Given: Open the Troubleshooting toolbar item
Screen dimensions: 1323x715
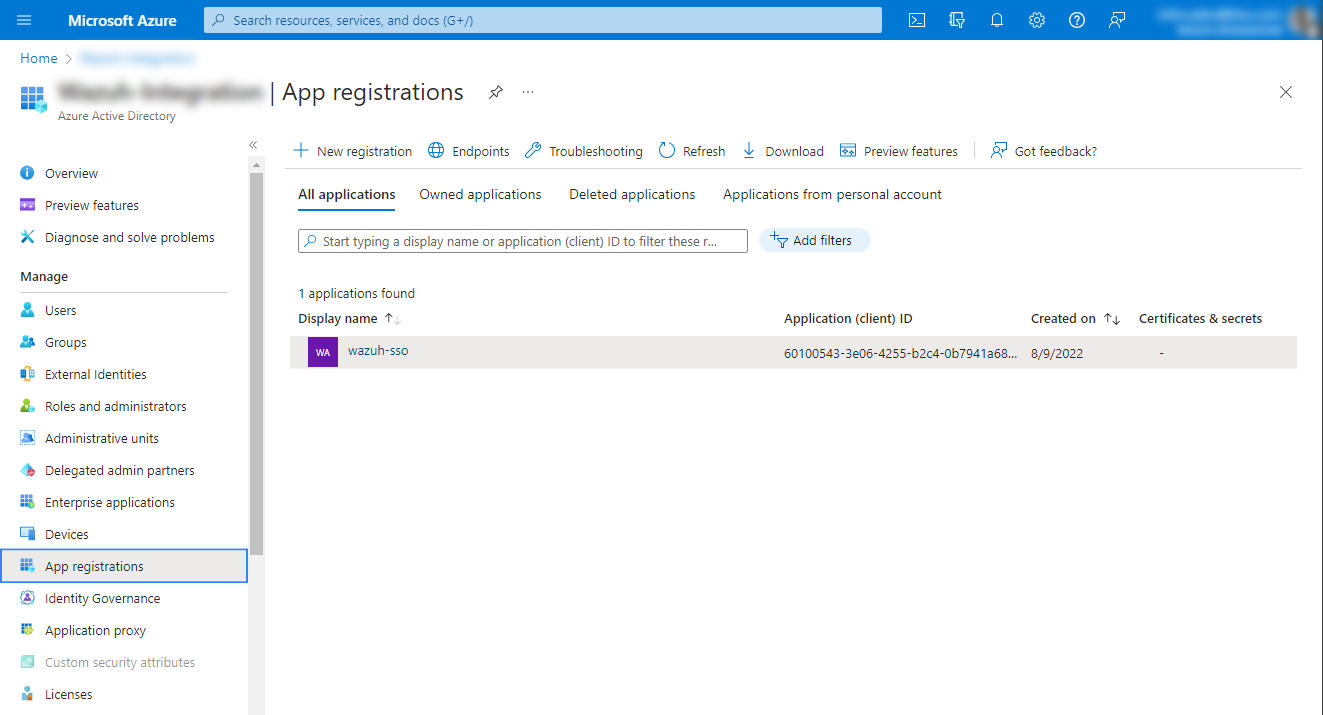Looking at the screenshot, I should [583, 151].
